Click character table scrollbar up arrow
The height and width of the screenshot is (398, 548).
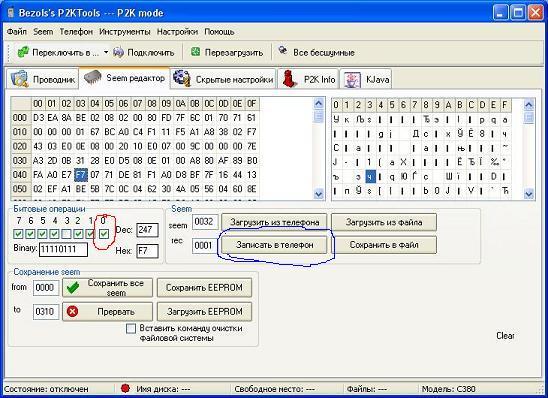click(x=529, y=104)
